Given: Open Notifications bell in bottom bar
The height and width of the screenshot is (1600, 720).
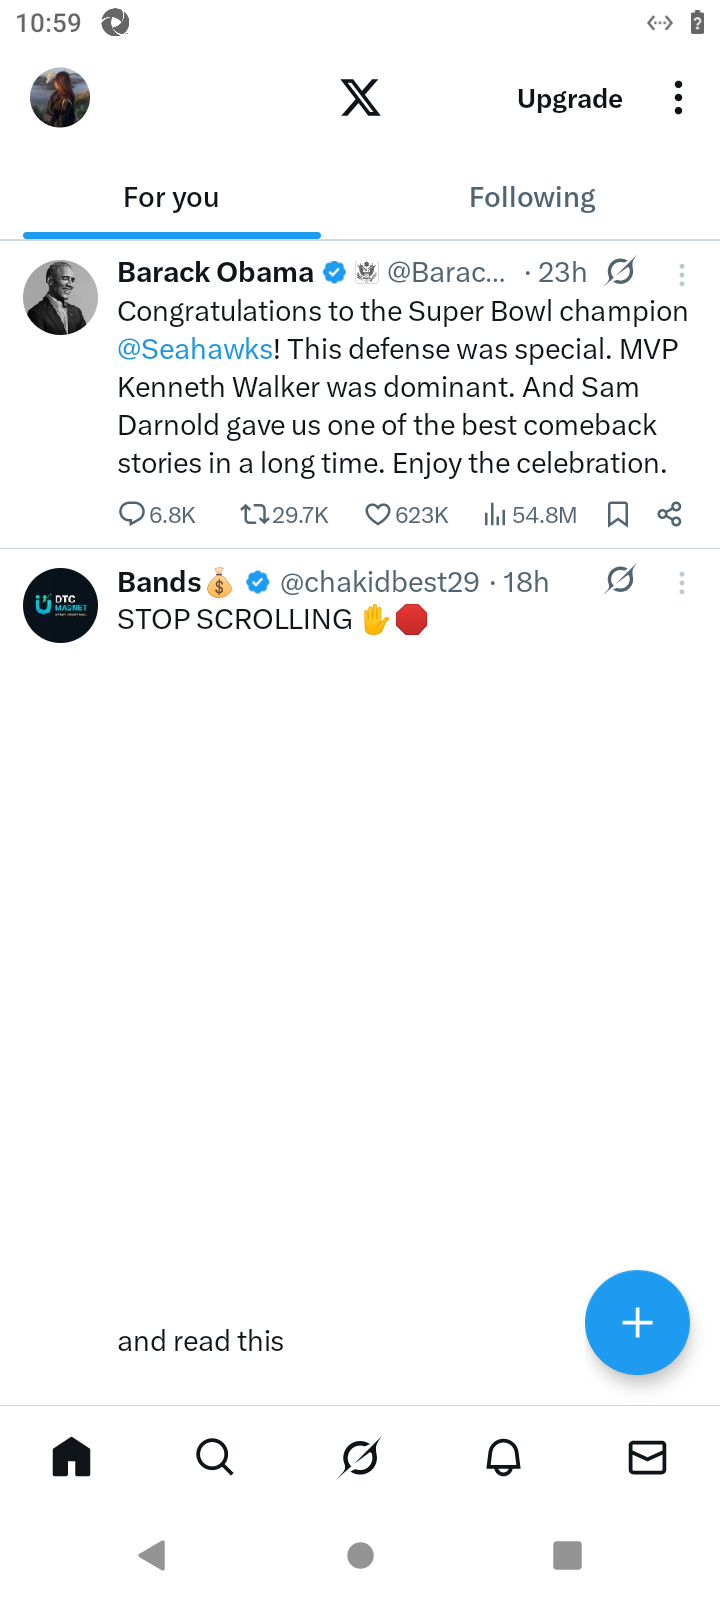Looking at the screenshot, I should tap(503, 1458).
